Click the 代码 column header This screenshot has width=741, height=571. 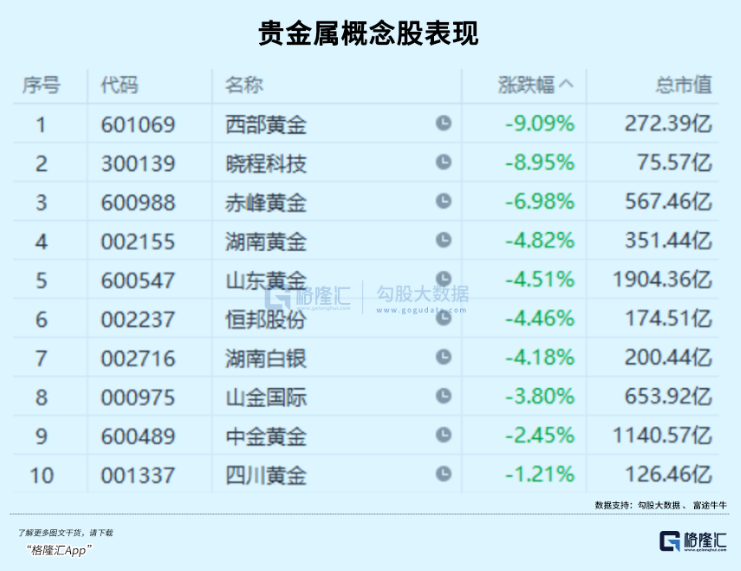click(x=119, y=86)
